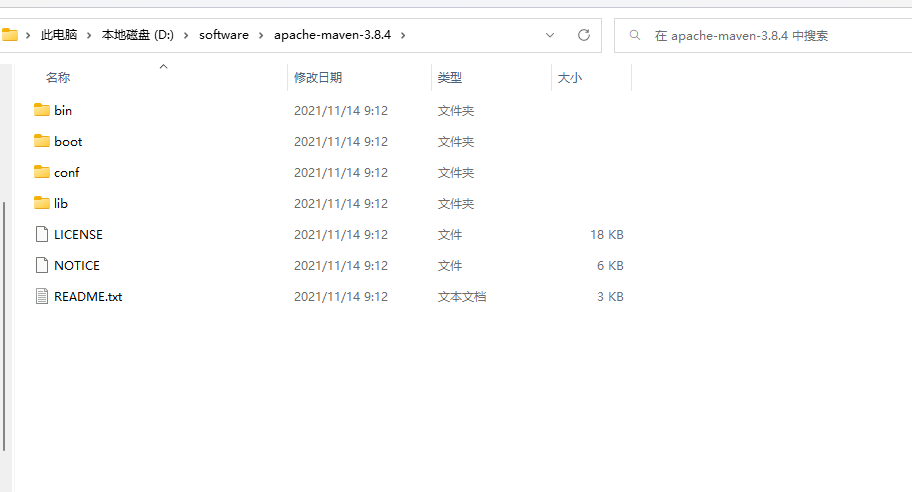Screen dimensions: 912x492
Task: Select the bin folder name
Action: click(63, 110)
